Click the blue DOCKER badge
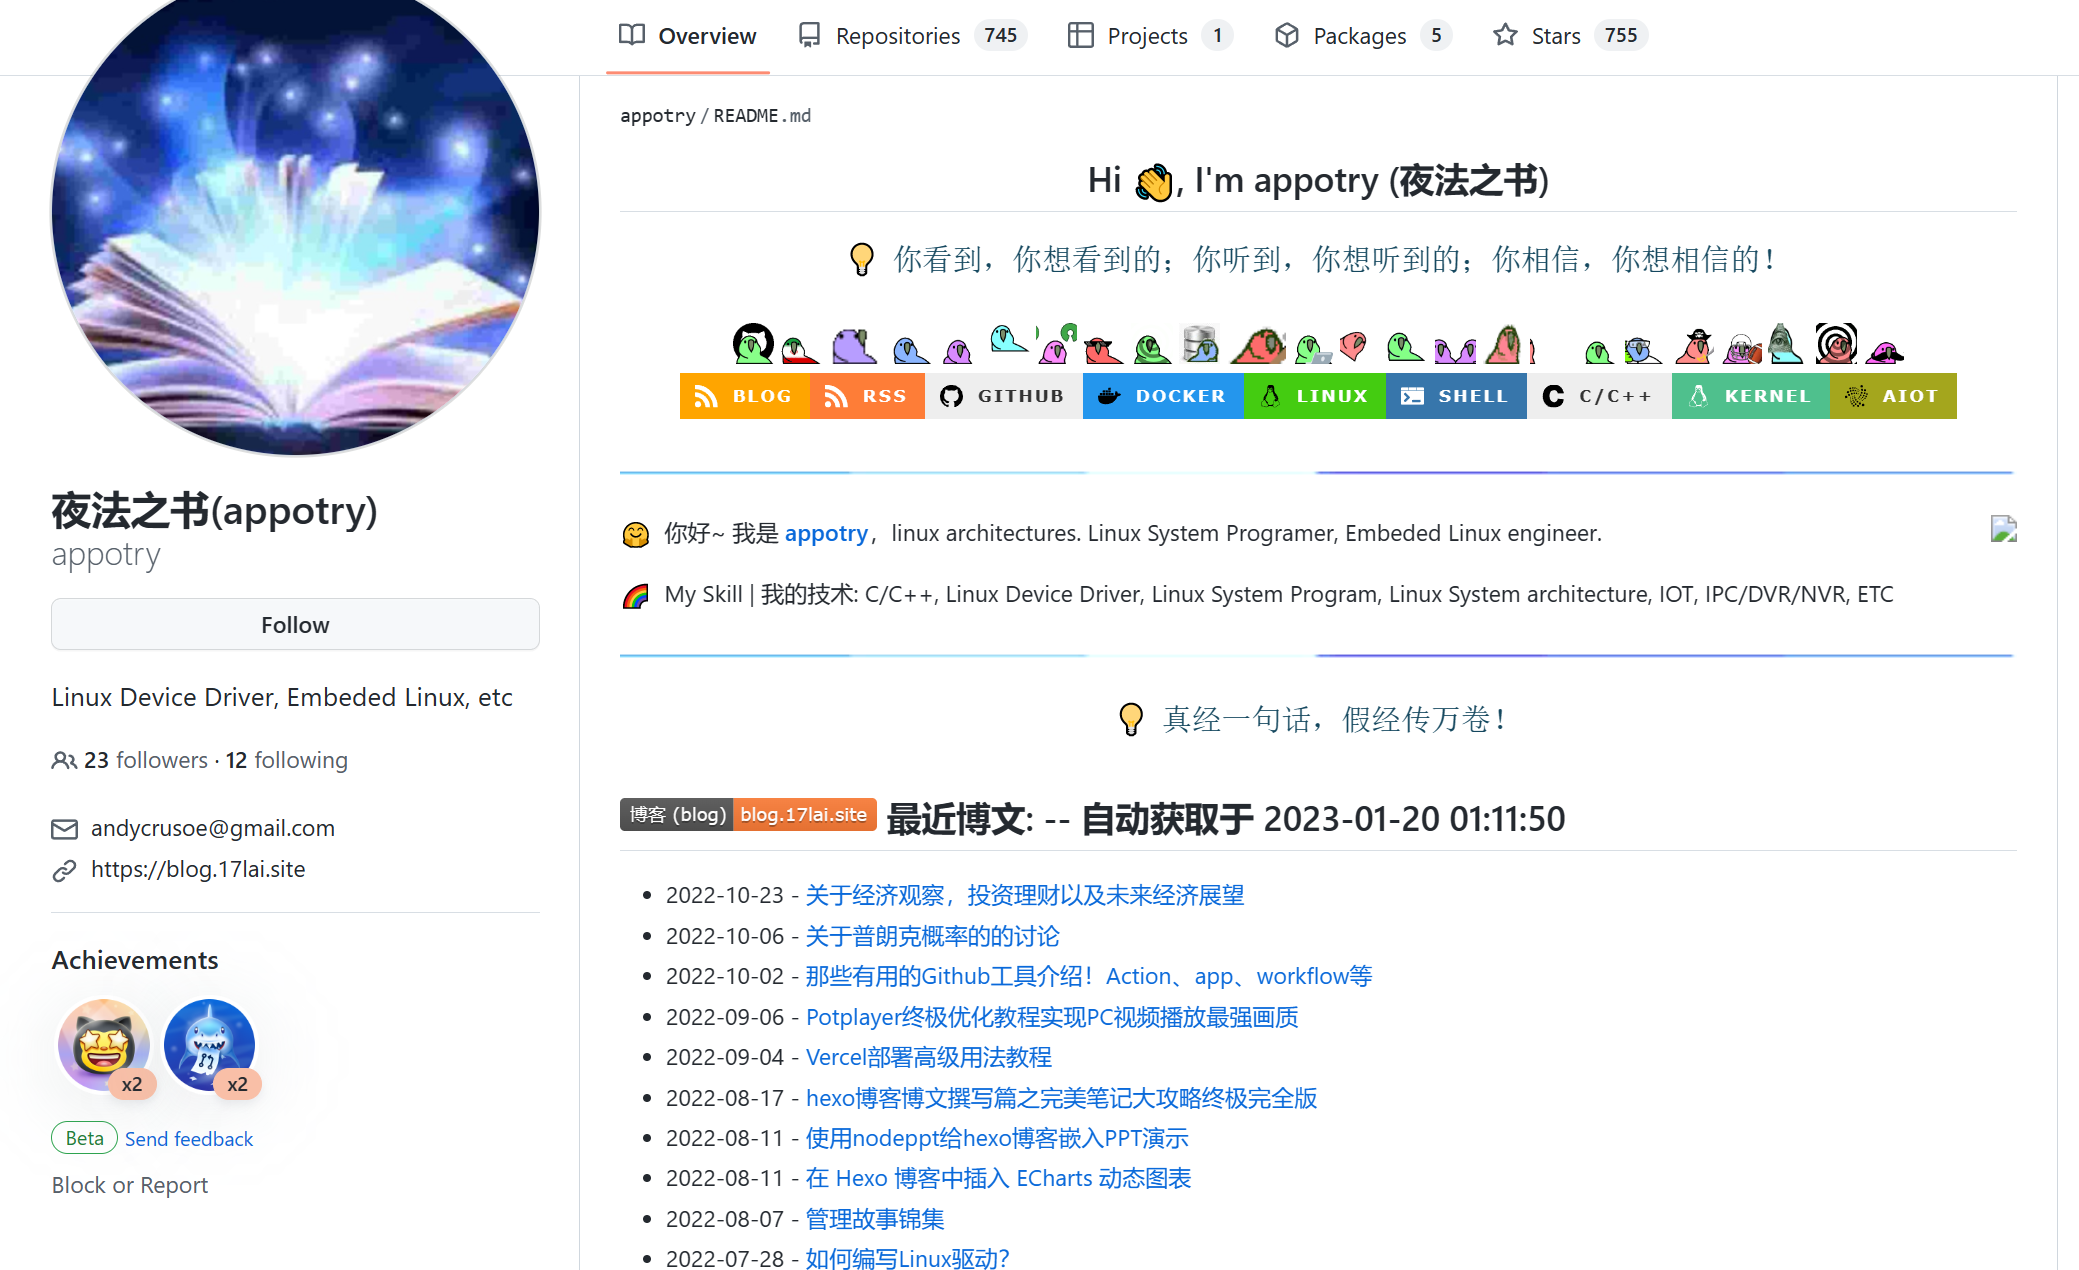Screen dimensions: 2079x1270 point(1162,396)
